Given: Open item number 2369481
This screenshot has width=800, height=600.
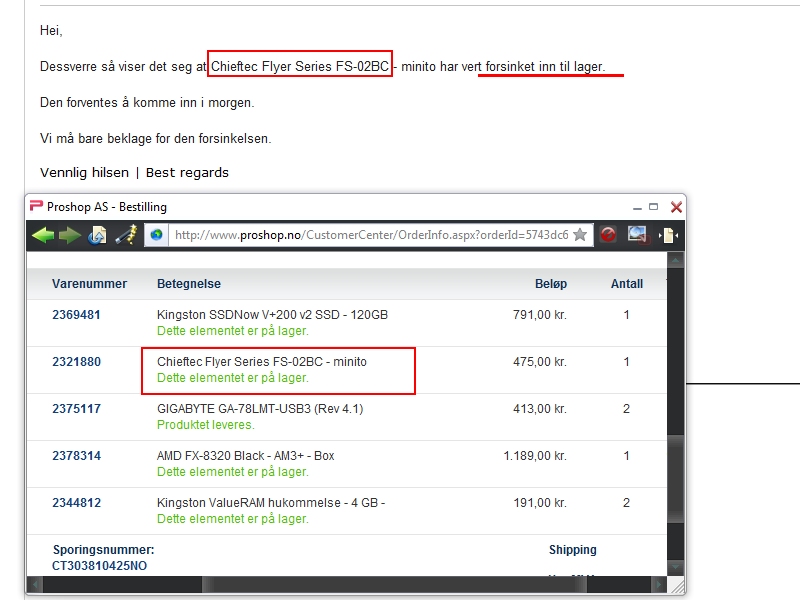Looking at the screenshot, I should (x=77, y=315).
